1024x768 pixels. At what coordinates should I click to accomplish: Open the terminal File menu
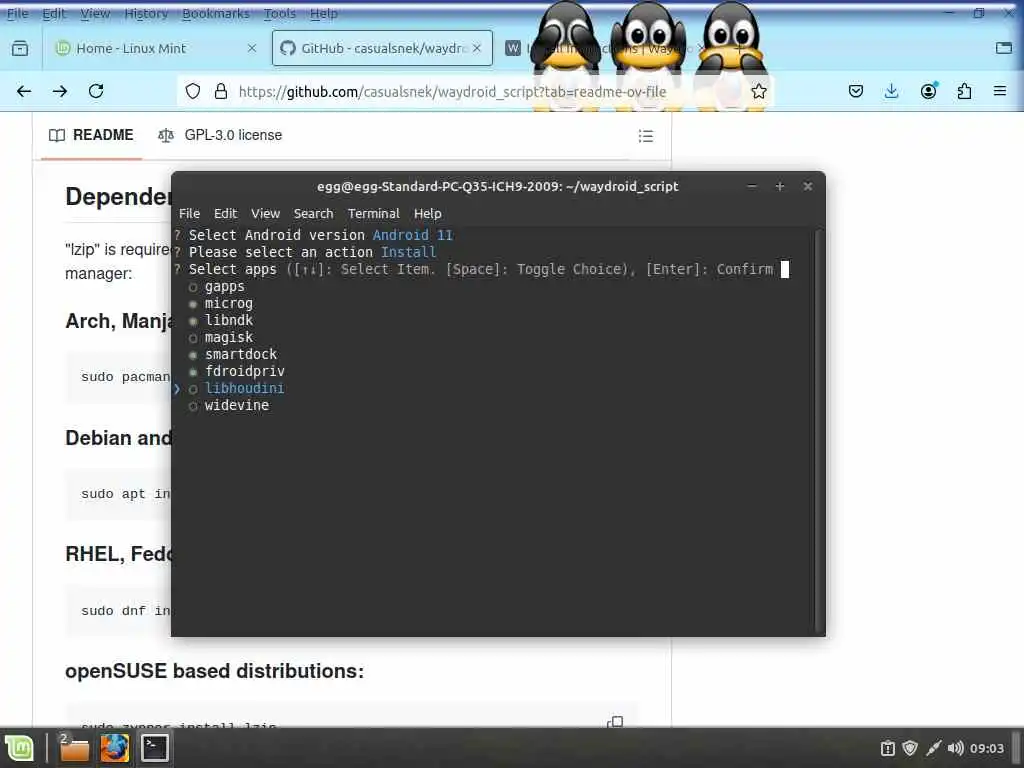click(189, 214)
